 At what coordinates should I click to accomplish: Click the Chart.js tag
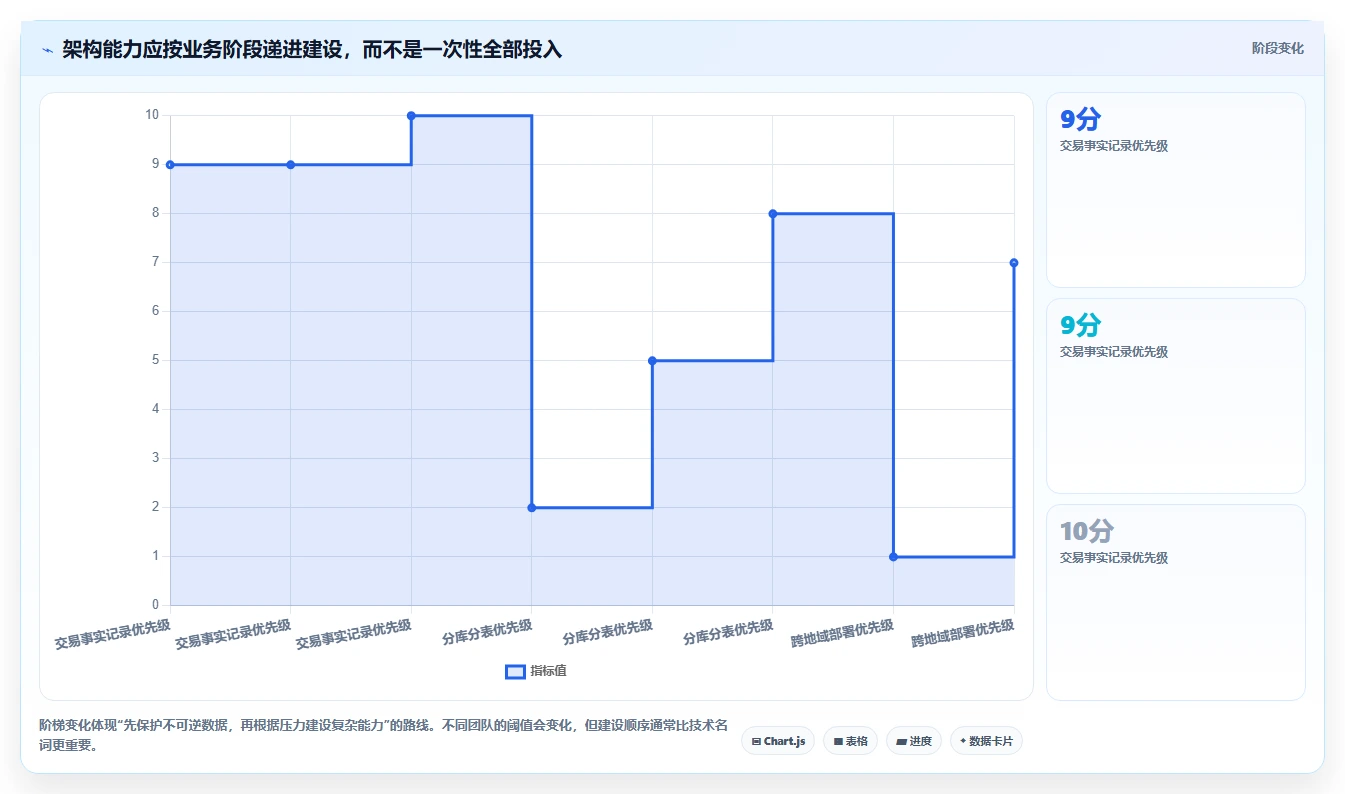pos(778,741)
